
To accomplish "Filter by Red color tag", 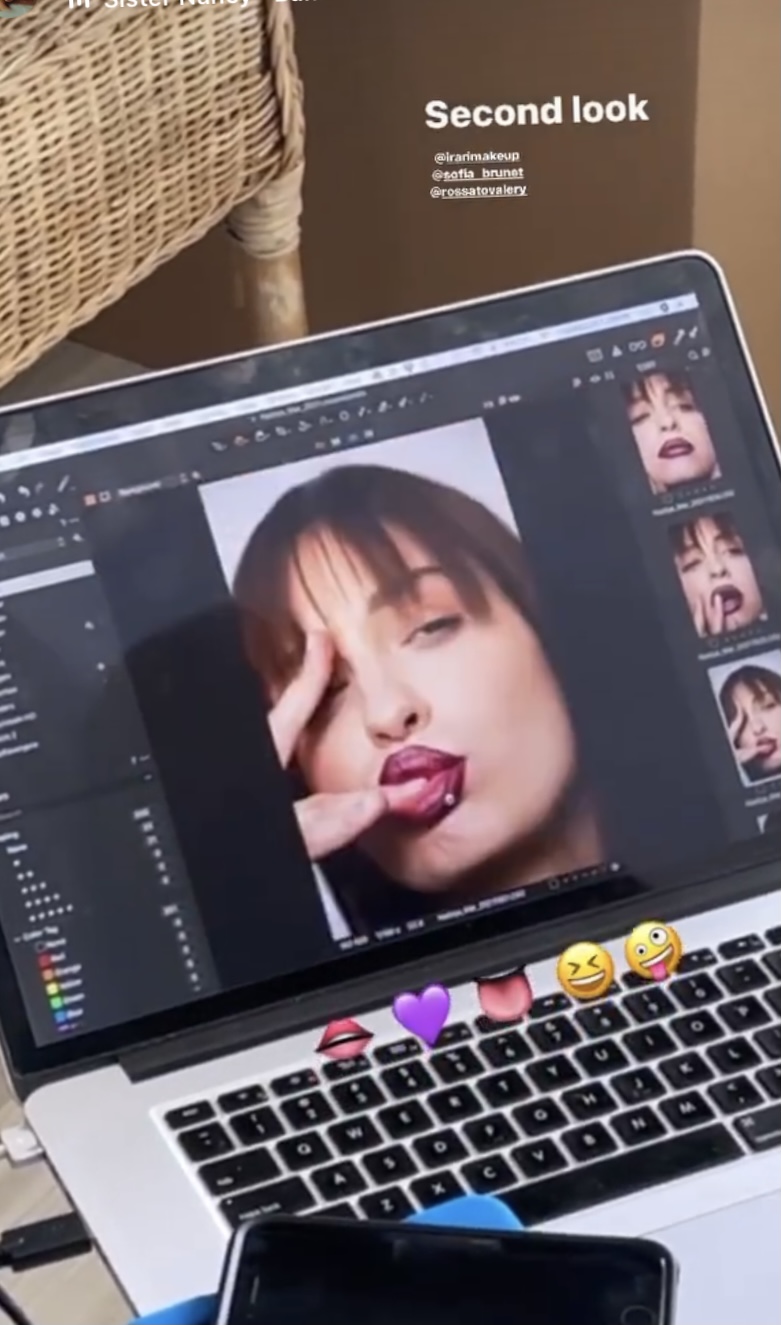I will click(x=45, y=961).
